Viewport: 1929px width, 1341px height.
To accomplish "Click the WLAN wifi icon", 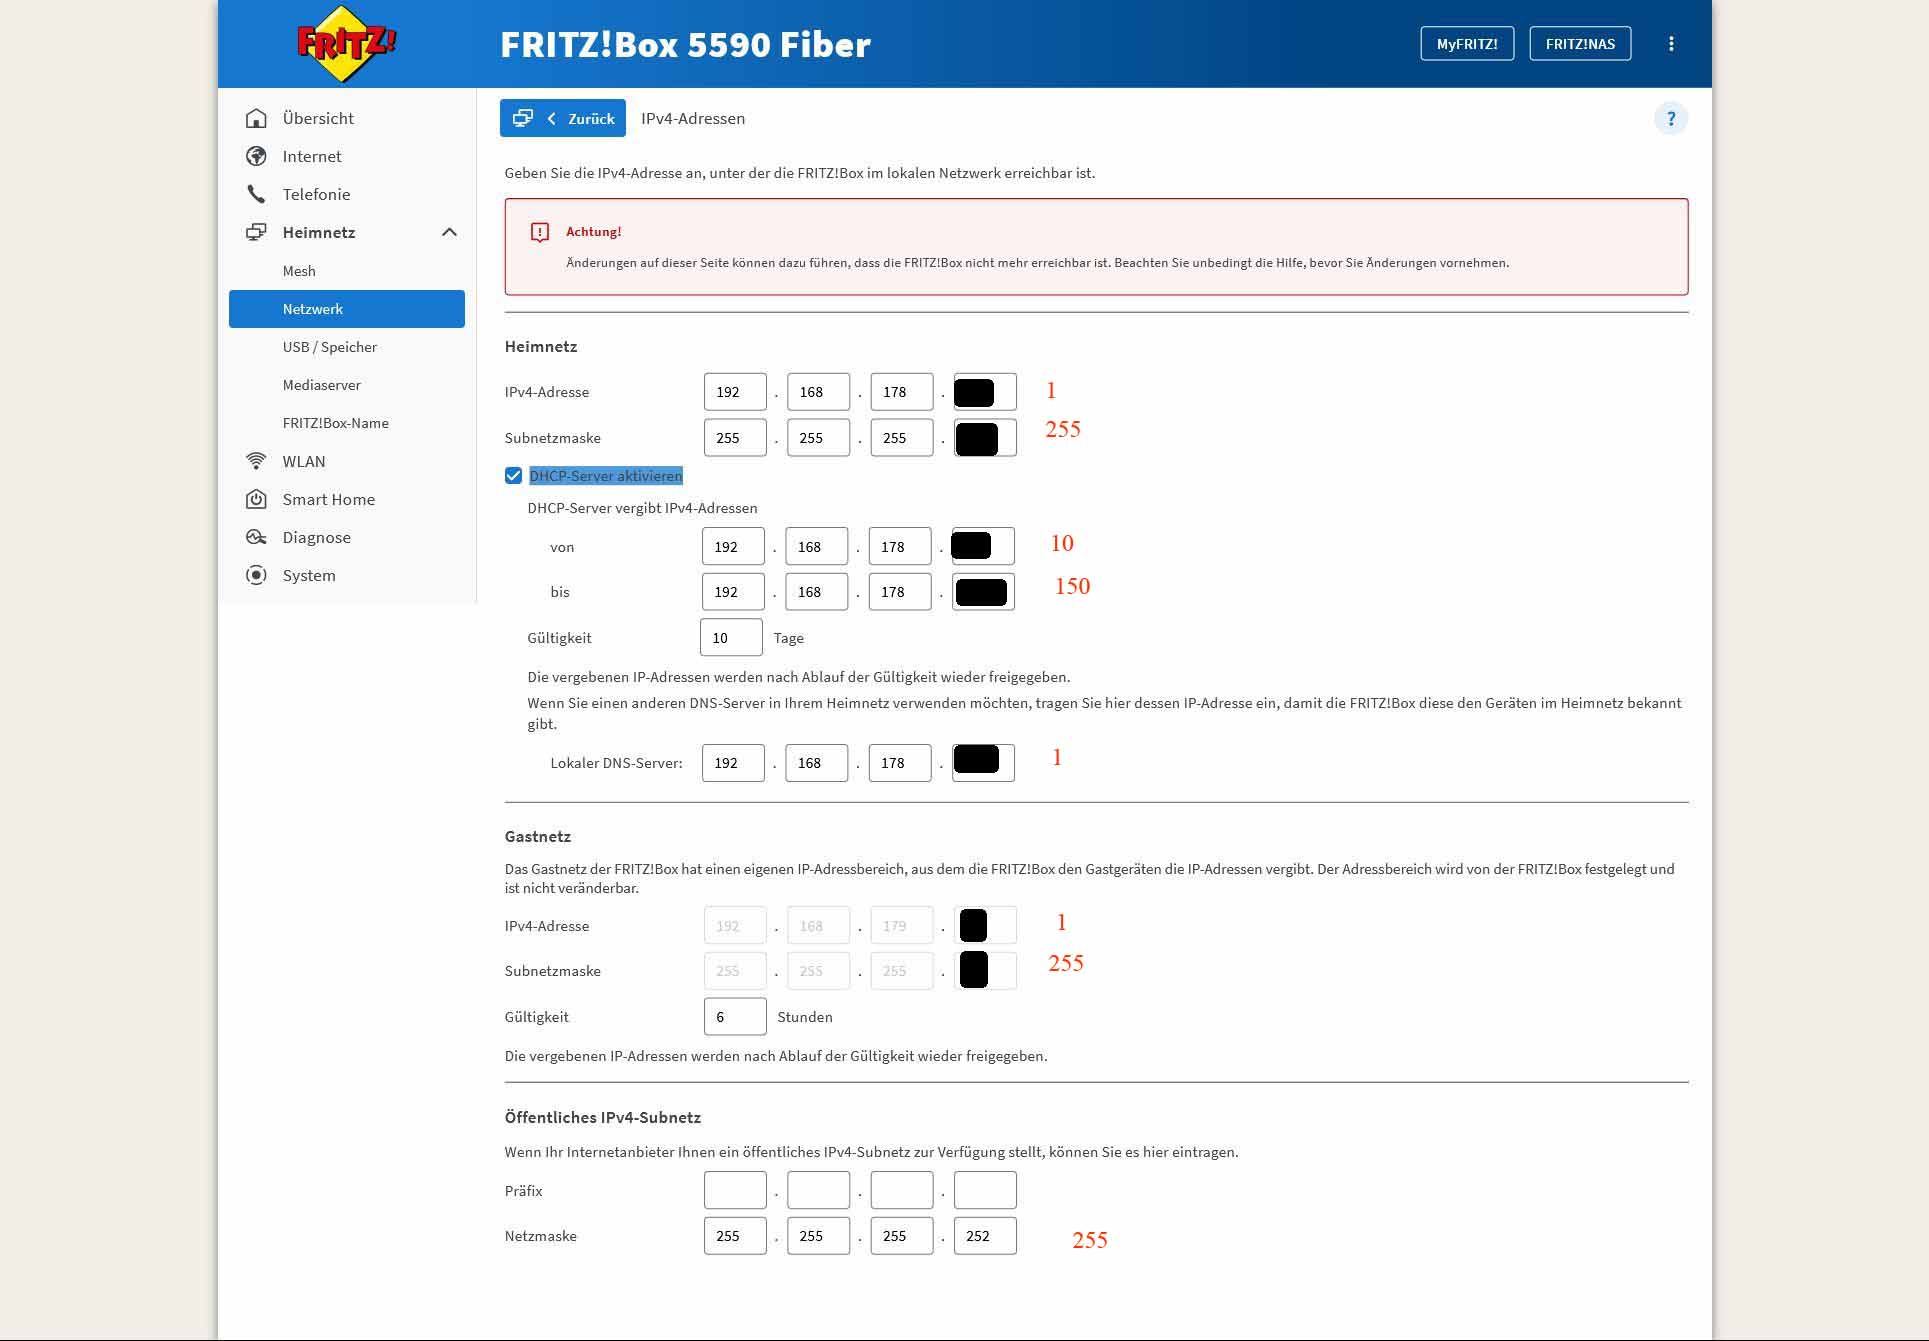I will (256, 461).
